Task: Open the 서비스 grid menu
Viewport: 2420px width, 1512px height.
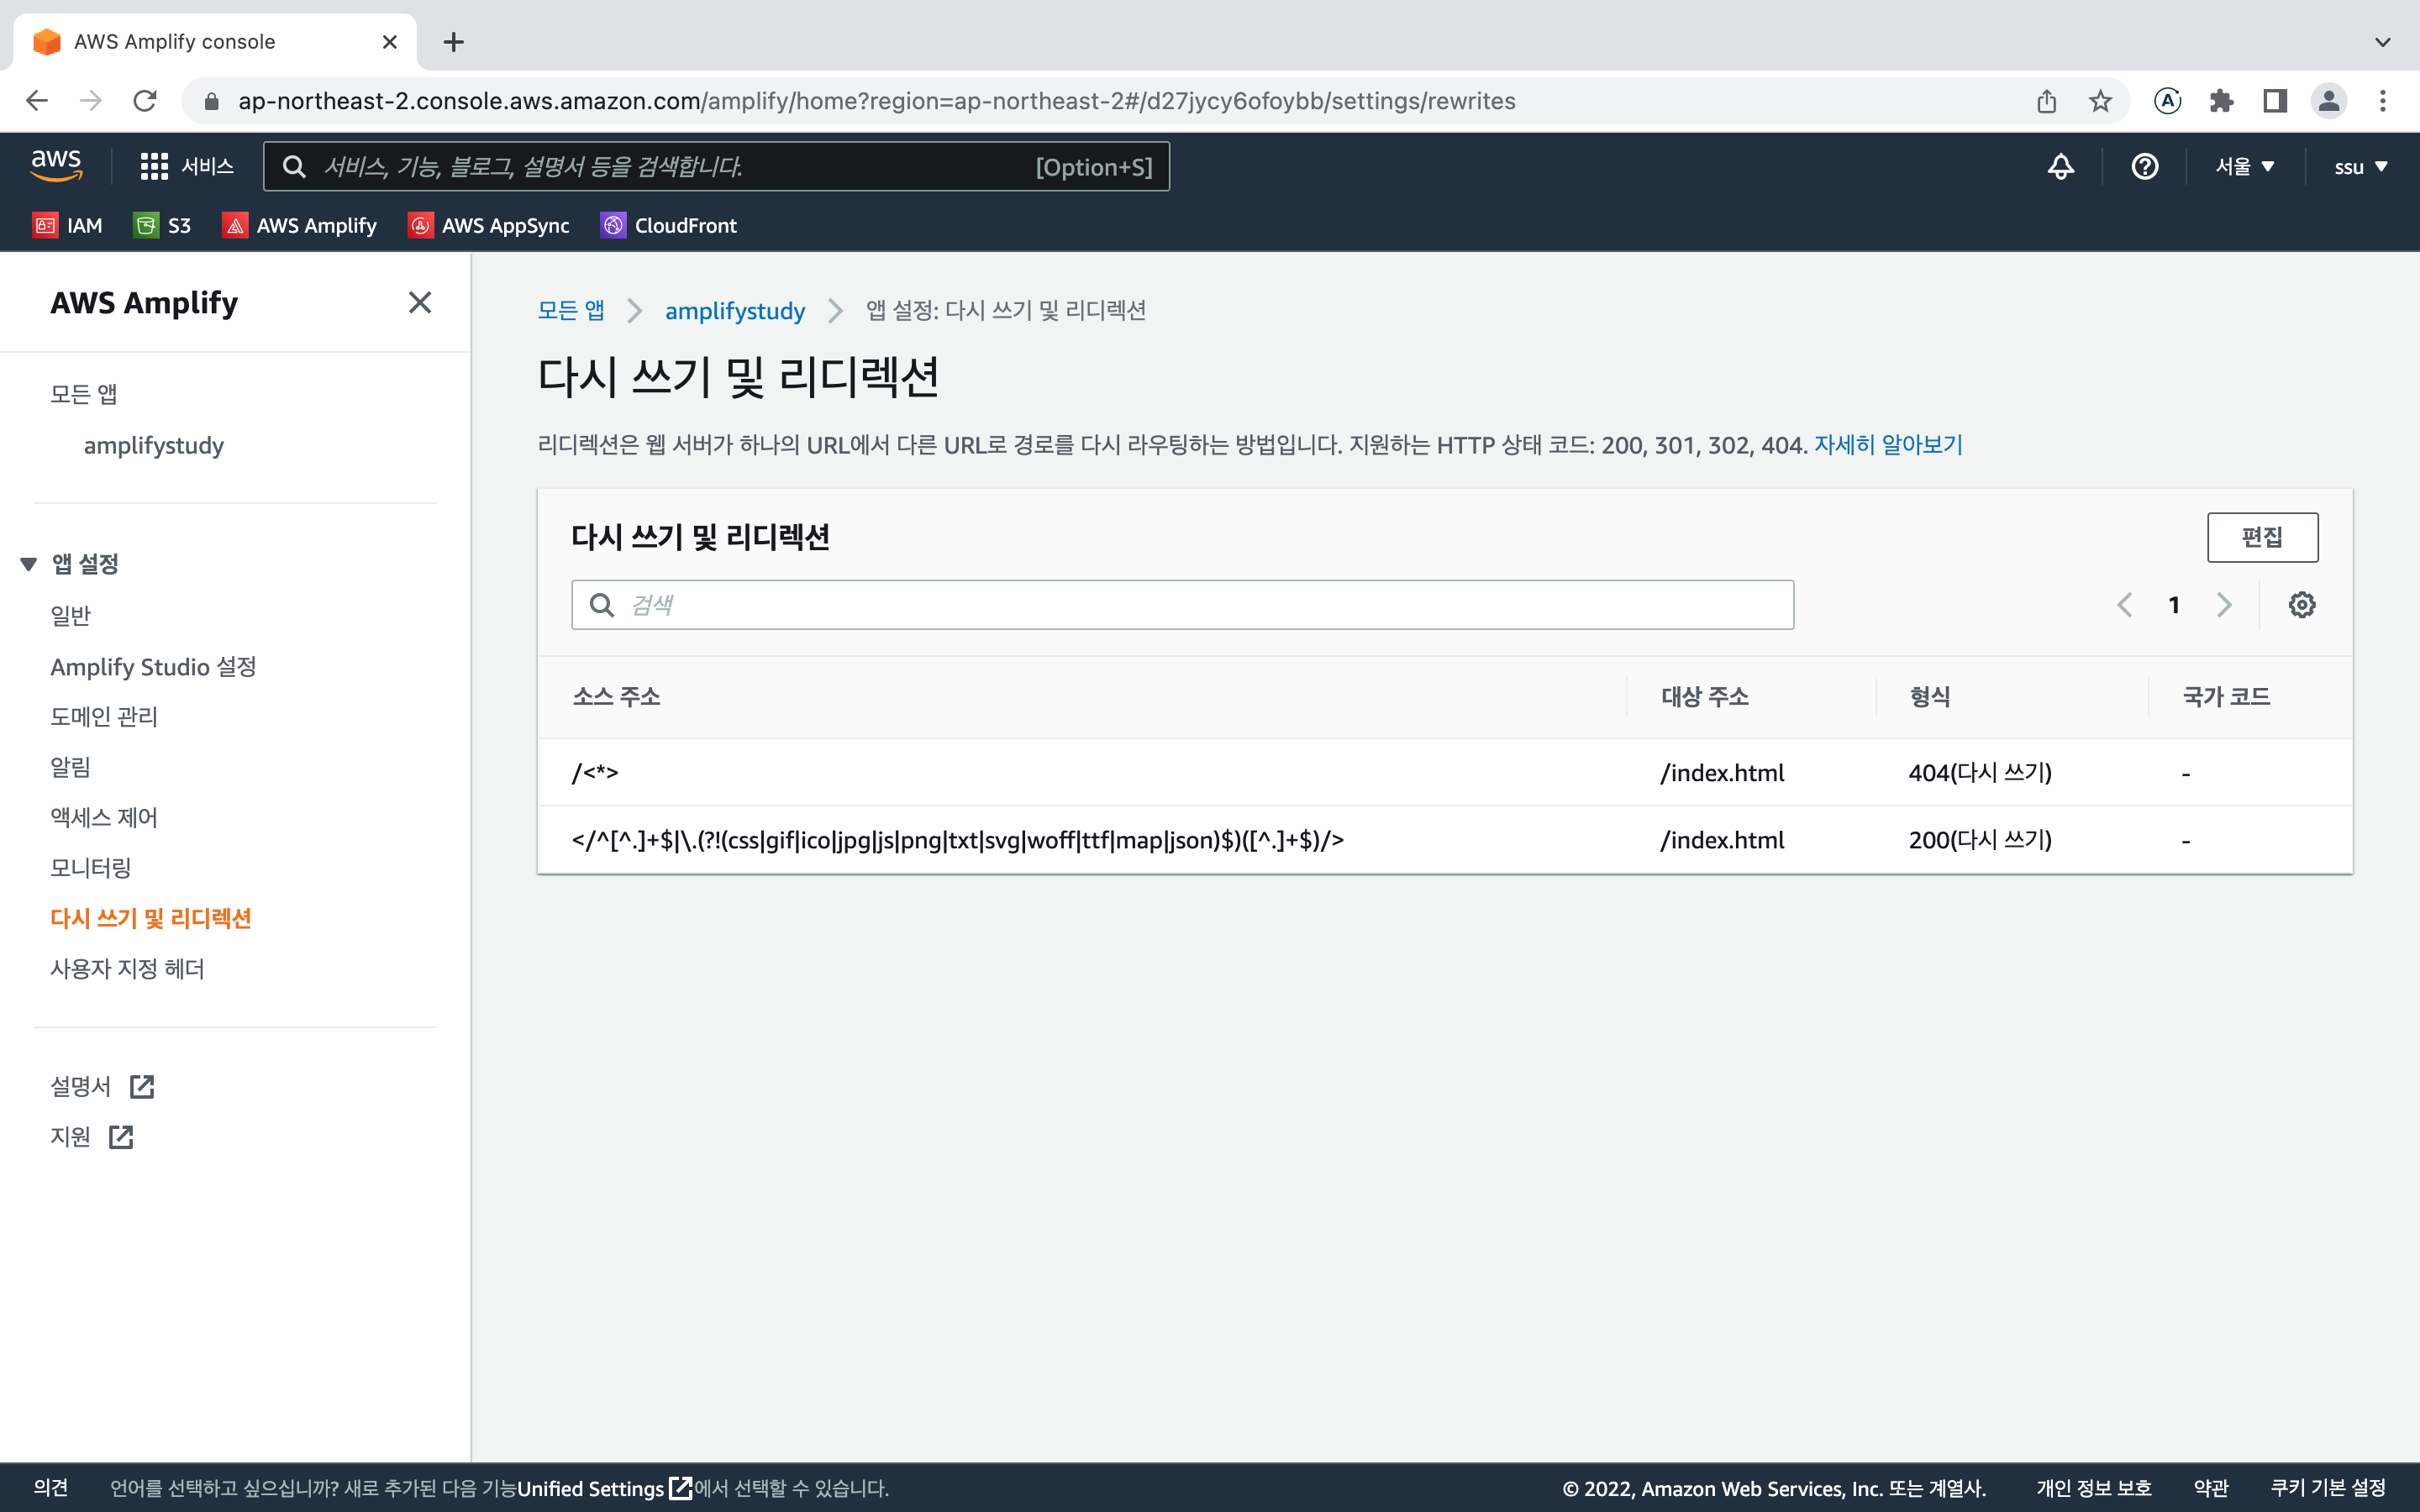Action: [x=187, y=166]
